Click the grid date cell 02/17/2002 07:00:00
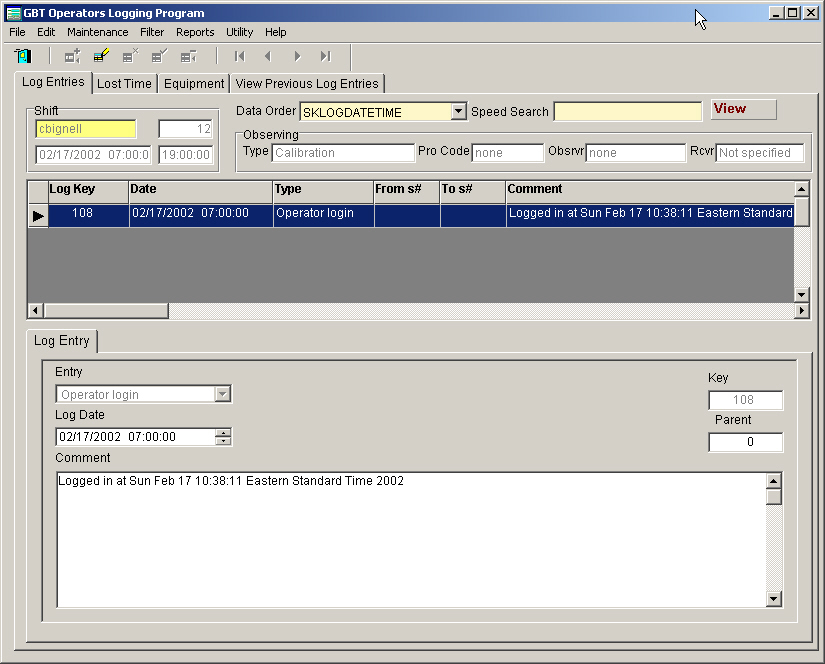The height and width of the screenshot is (664, 825). 201,216
